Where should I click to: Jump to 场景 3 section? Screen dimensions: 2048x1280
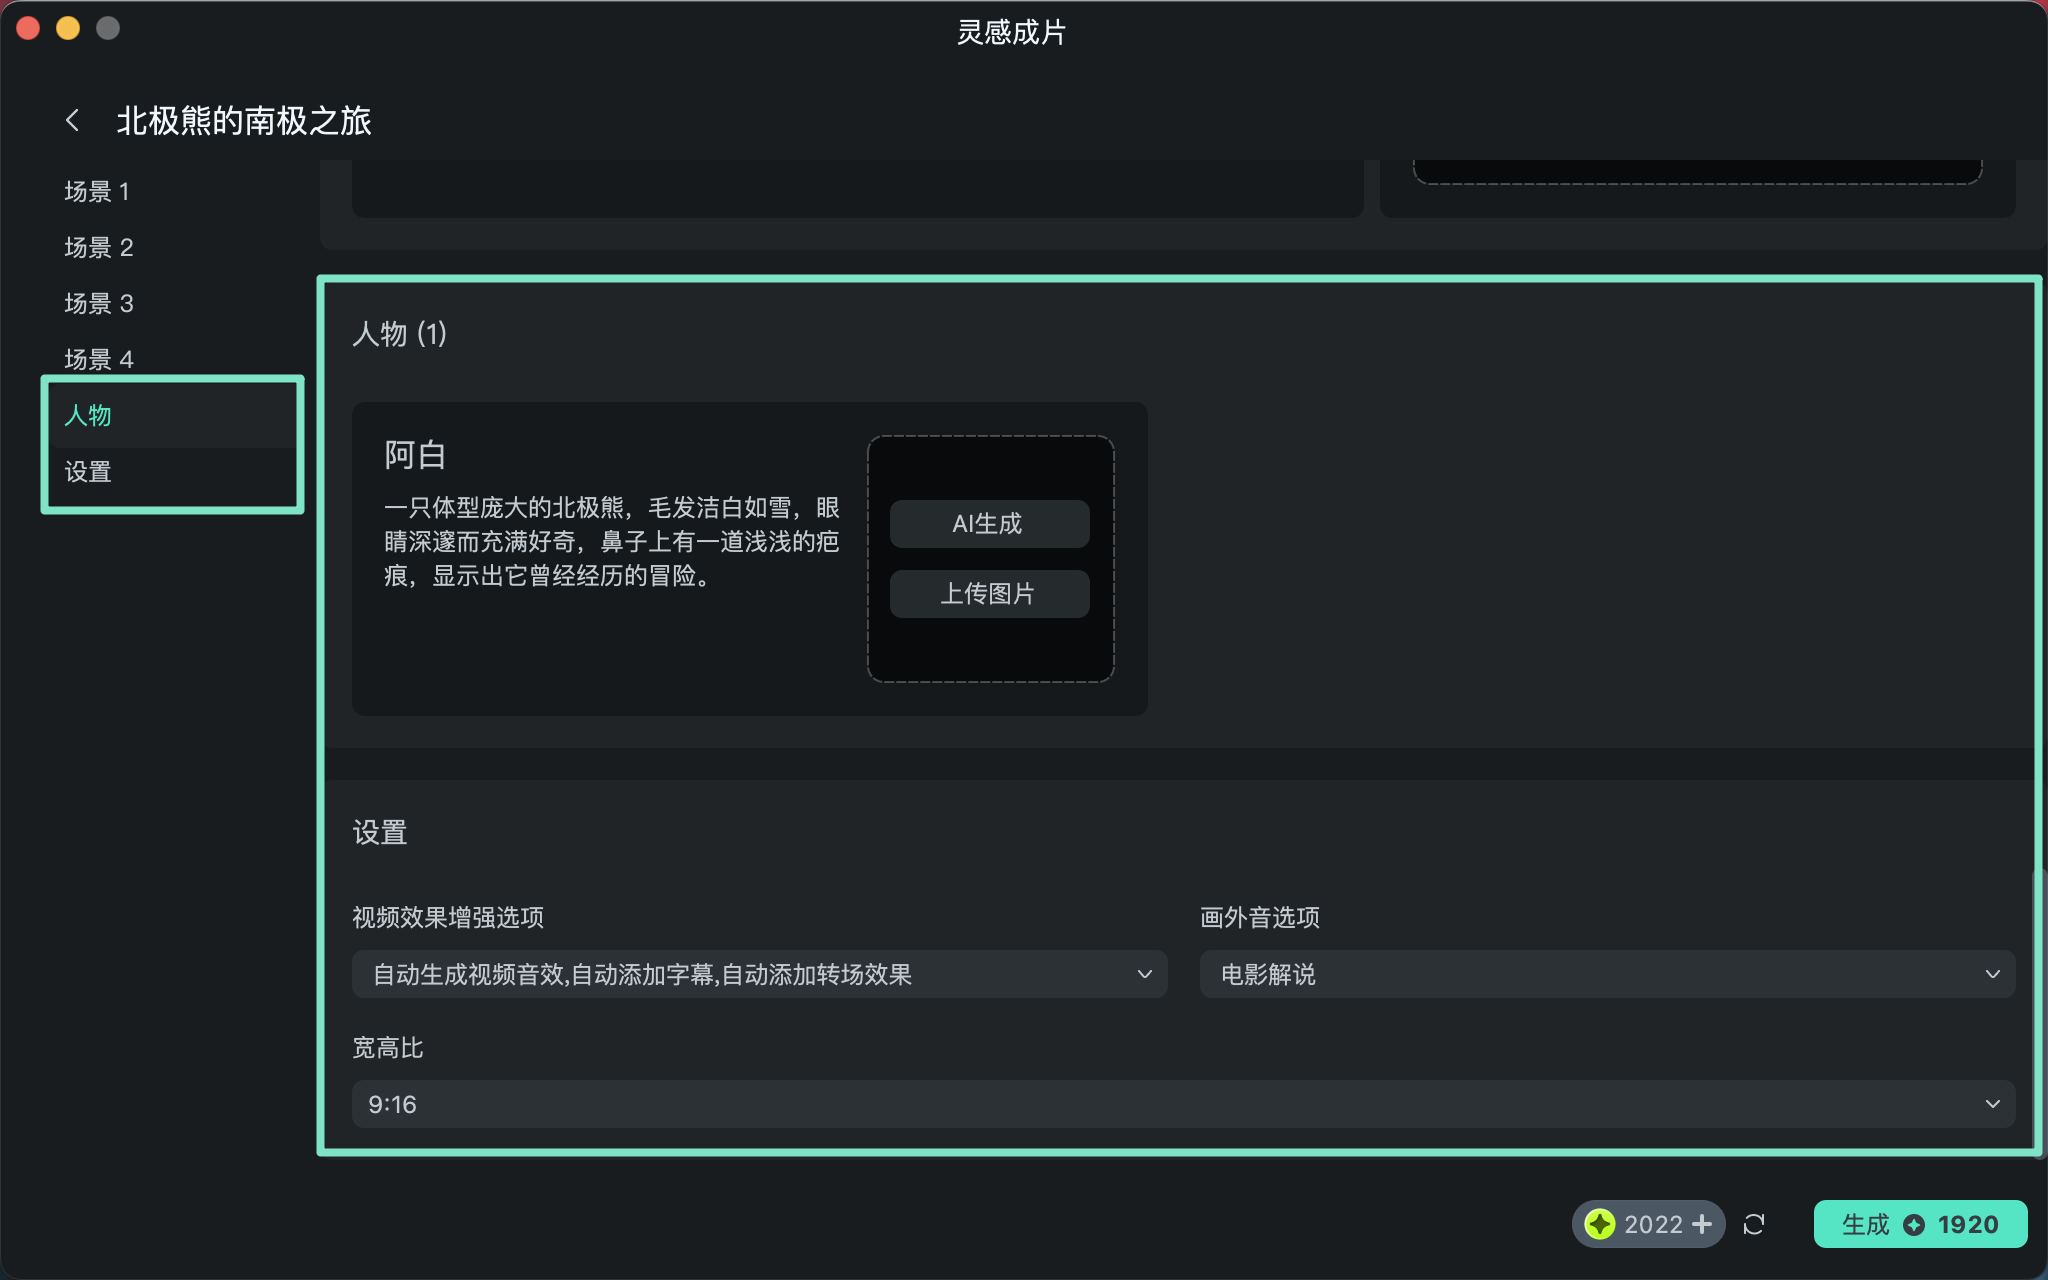tap(99, 303)
